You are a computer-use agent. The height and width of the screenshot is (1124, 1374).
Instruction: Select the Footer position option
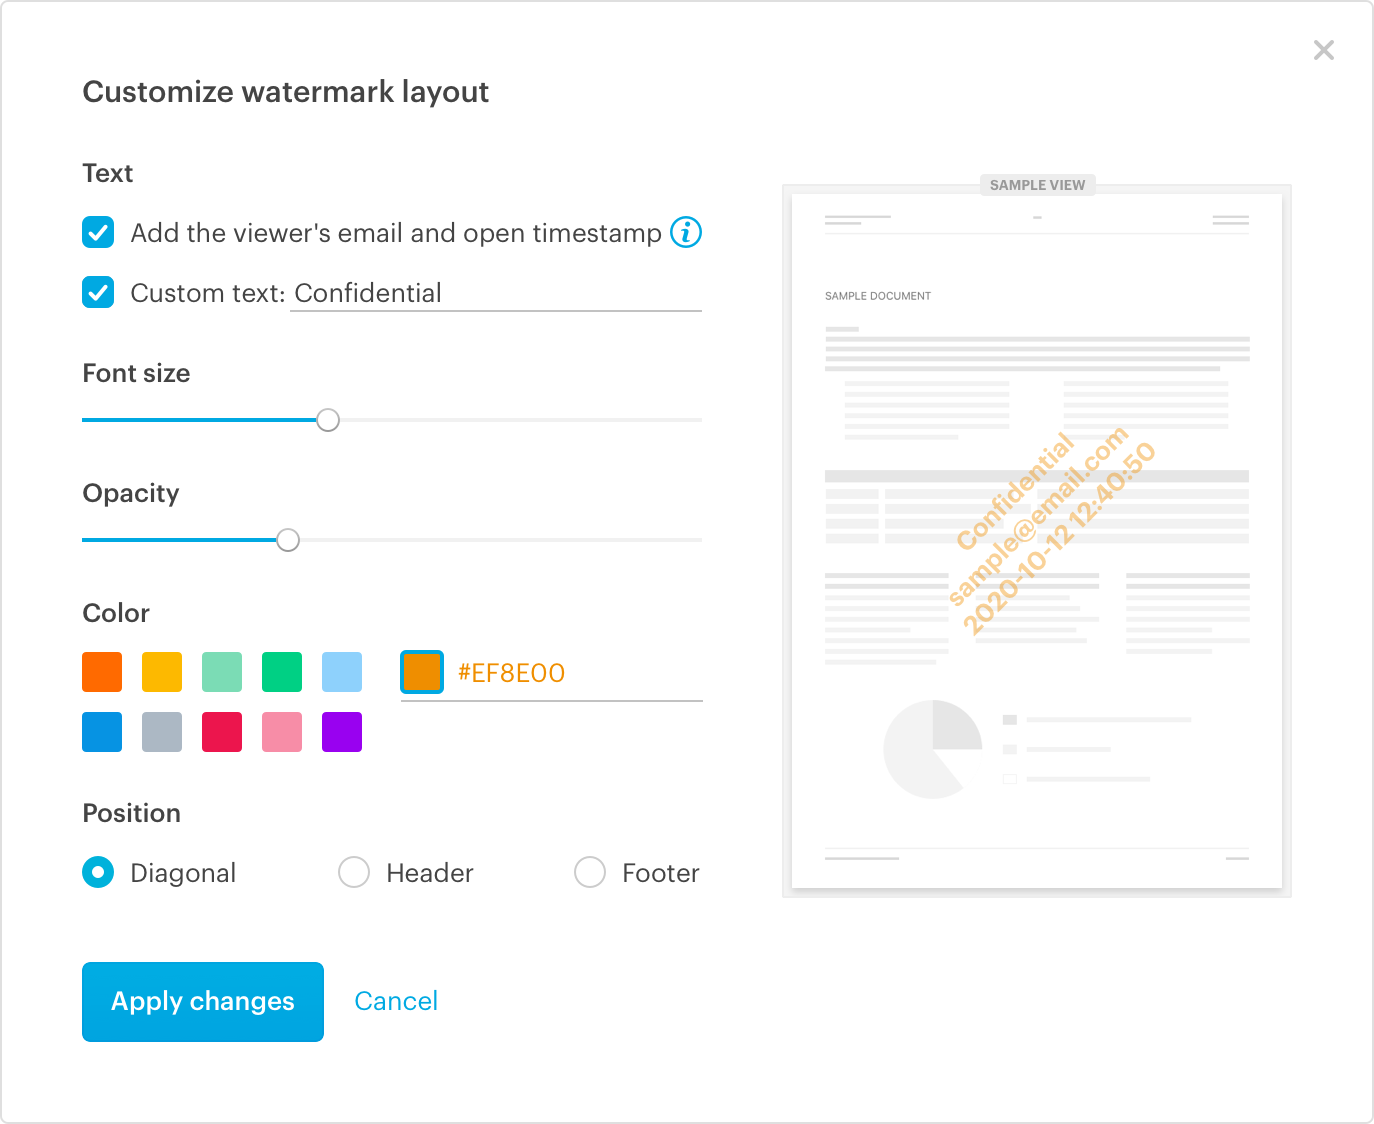(589, 872)
